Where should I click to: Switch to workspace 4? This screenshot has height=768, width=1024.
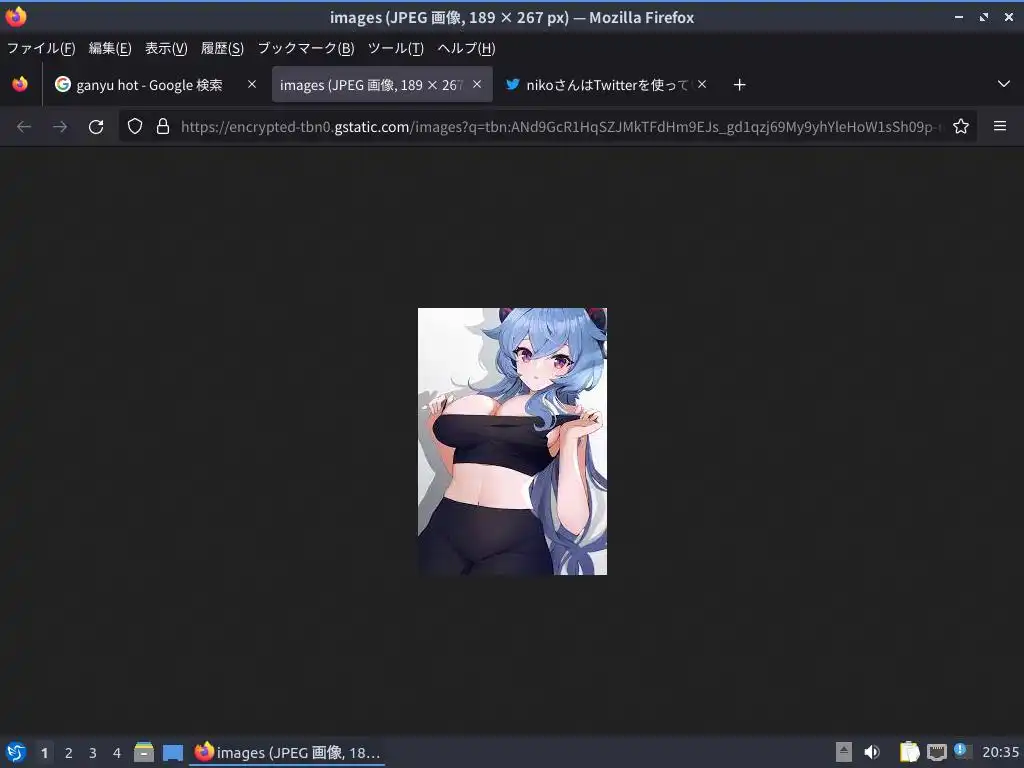point(117,753)
